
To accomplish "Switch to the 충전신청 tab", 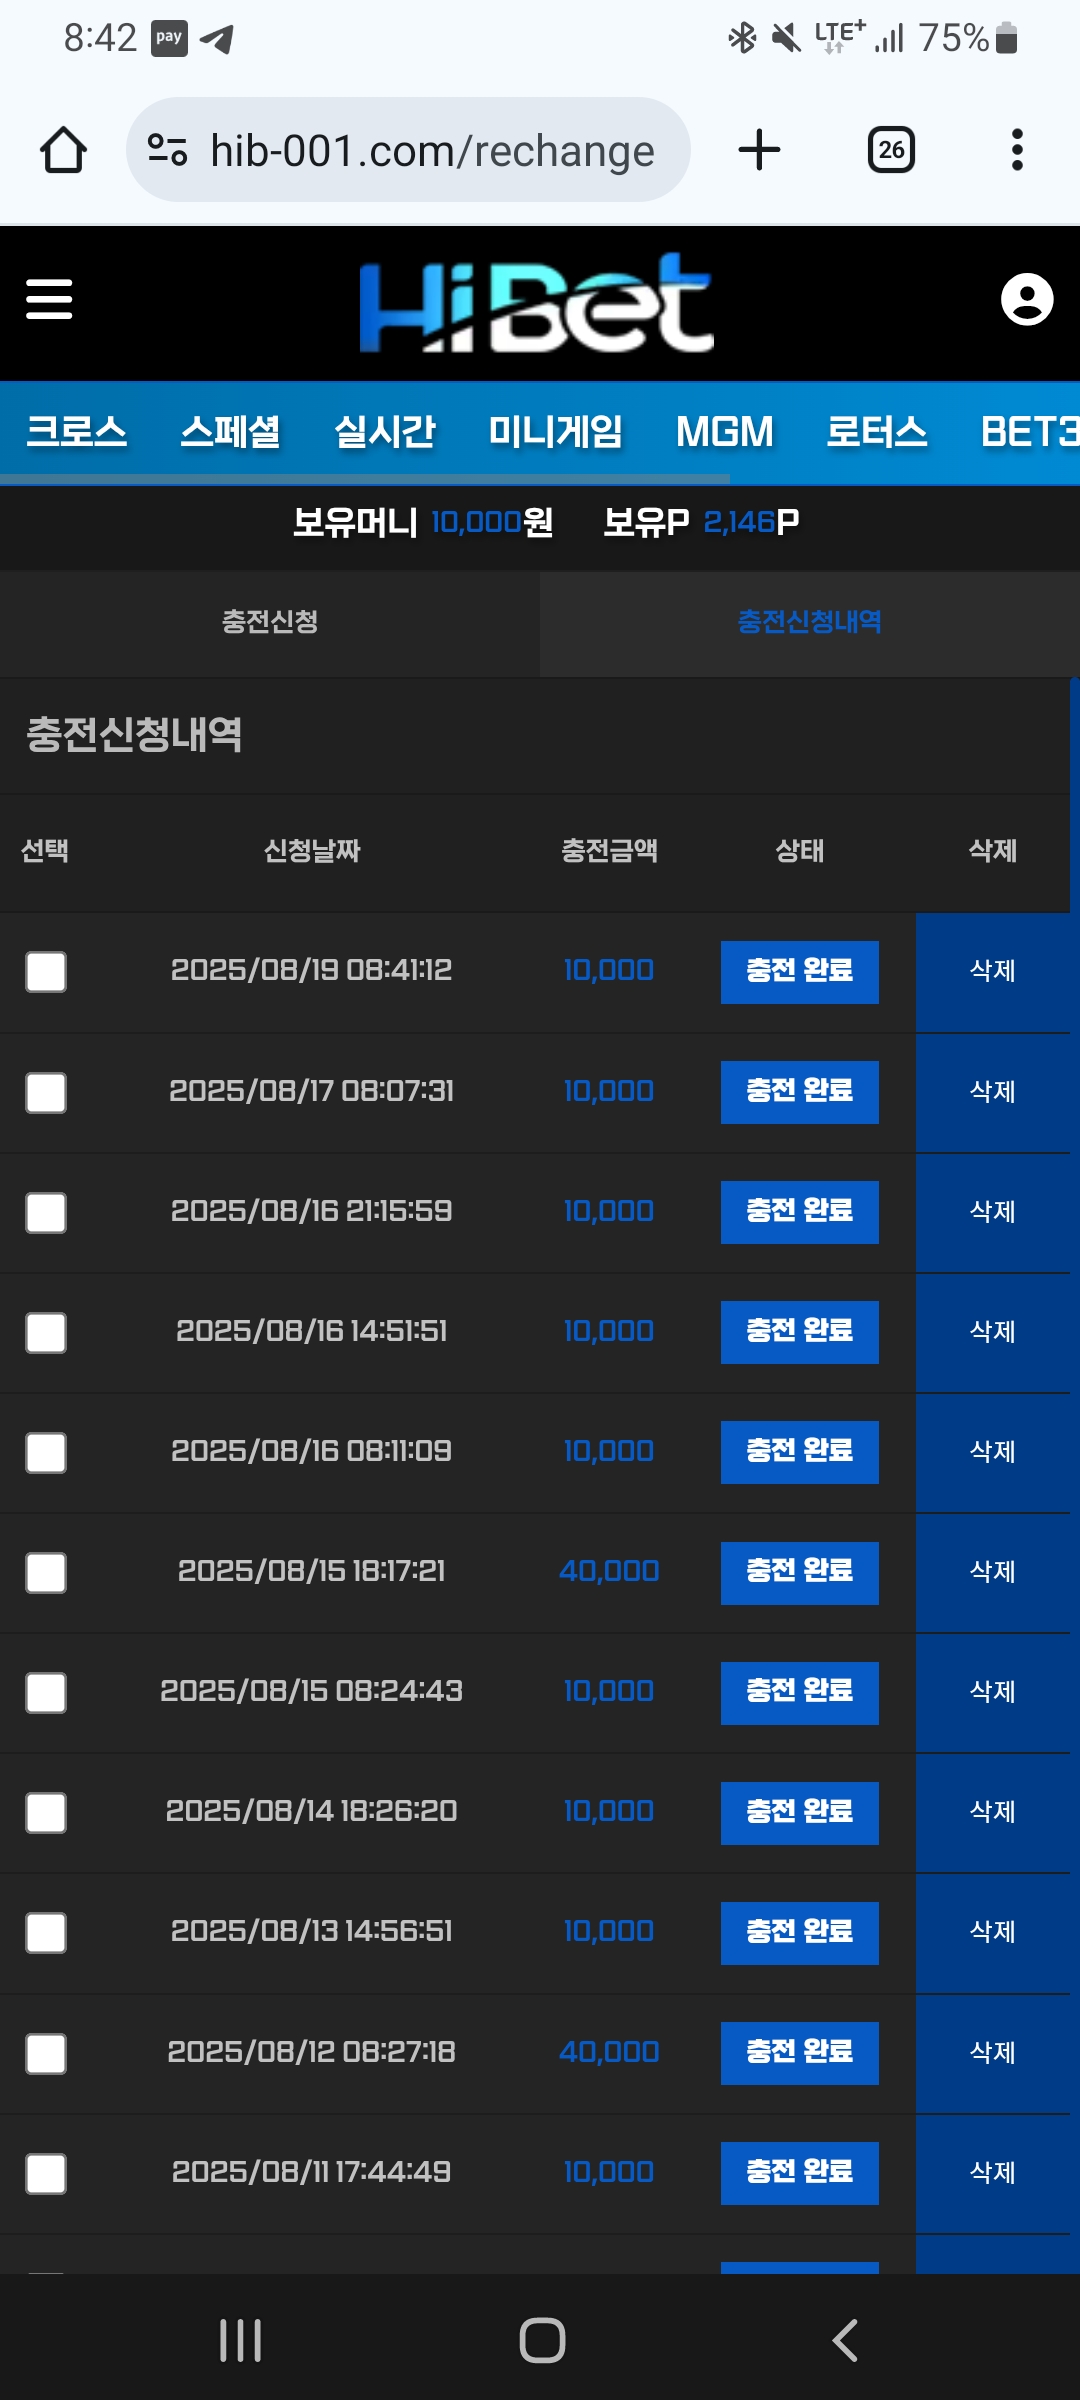I will pos(270,622).
